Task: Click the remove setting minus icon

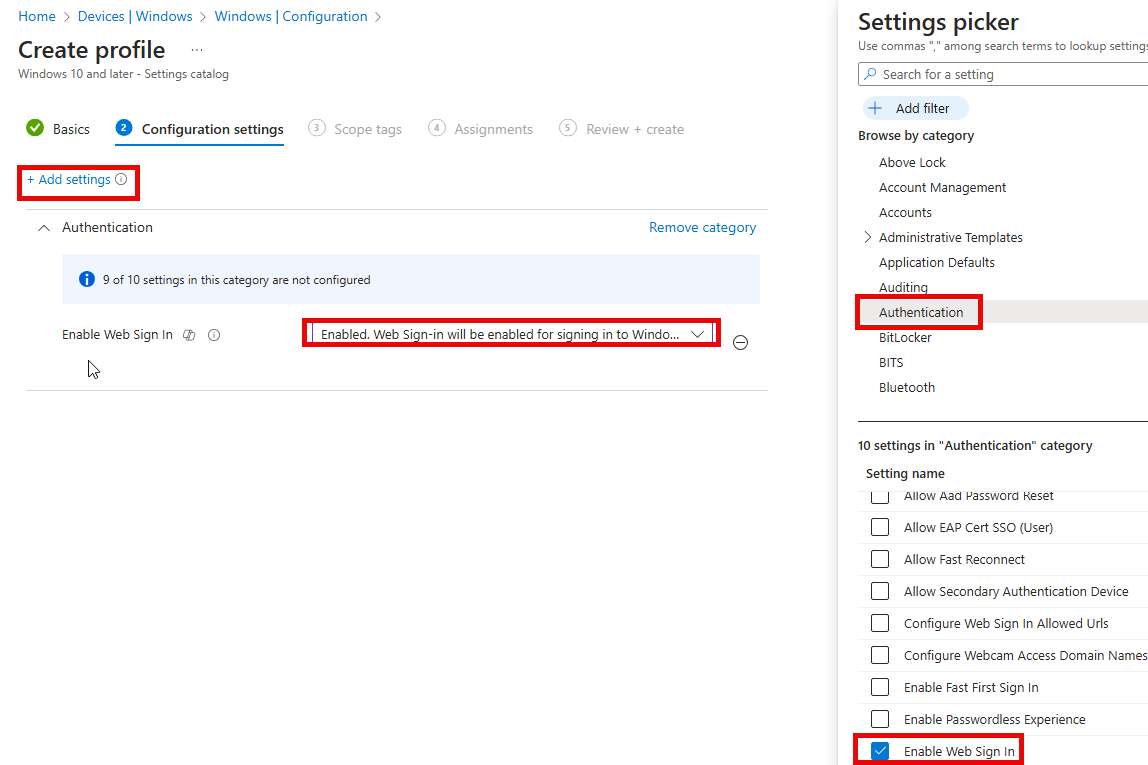Action: (x=740, y=342)
